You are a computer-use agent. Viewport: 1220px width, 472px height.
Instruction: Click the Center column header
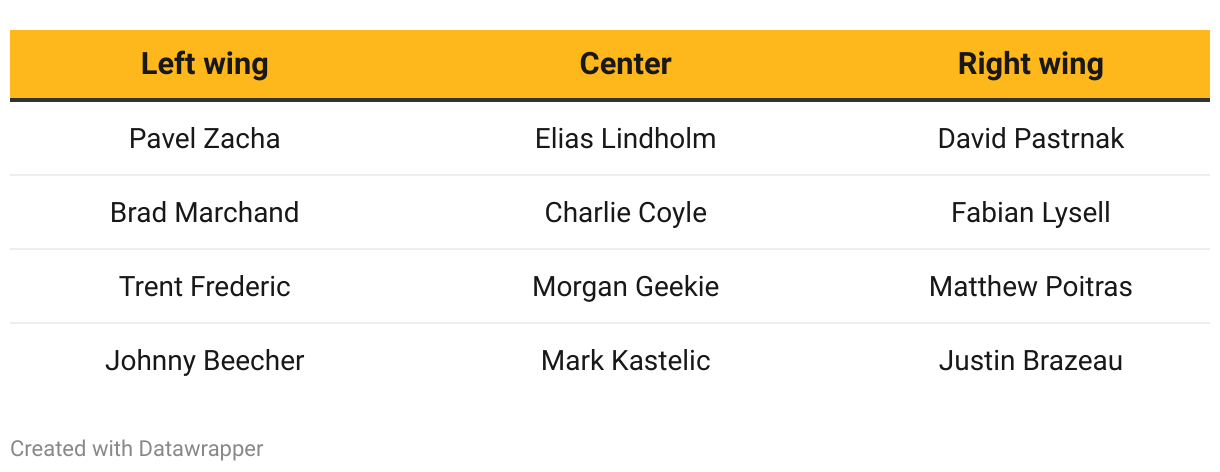[x=625, y=64]
